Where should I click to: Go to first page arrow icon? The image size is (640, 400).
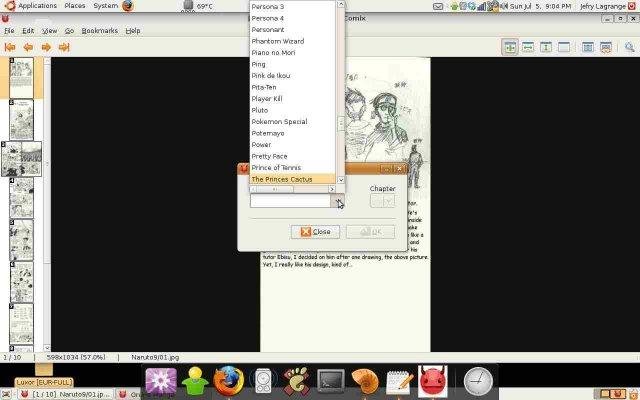coord(10,47)
